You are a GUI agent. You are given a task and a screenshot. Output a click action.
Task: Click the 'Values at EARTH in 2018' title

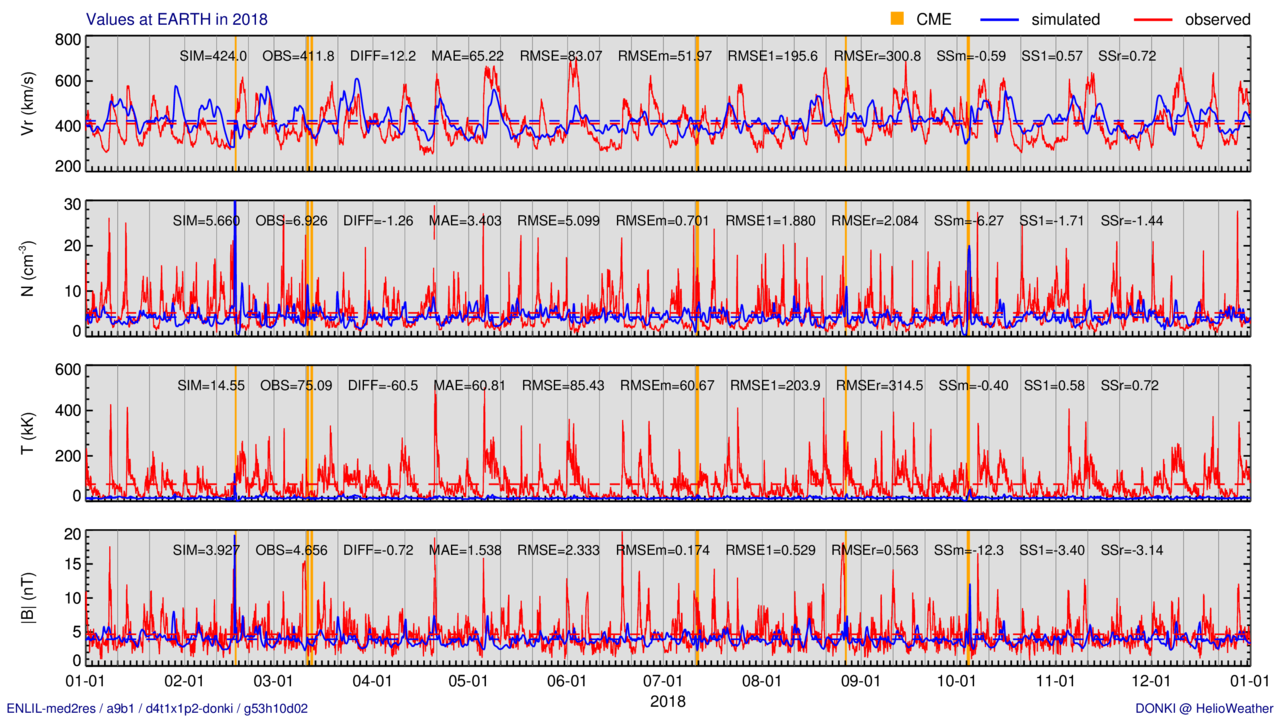pos(177,19)
